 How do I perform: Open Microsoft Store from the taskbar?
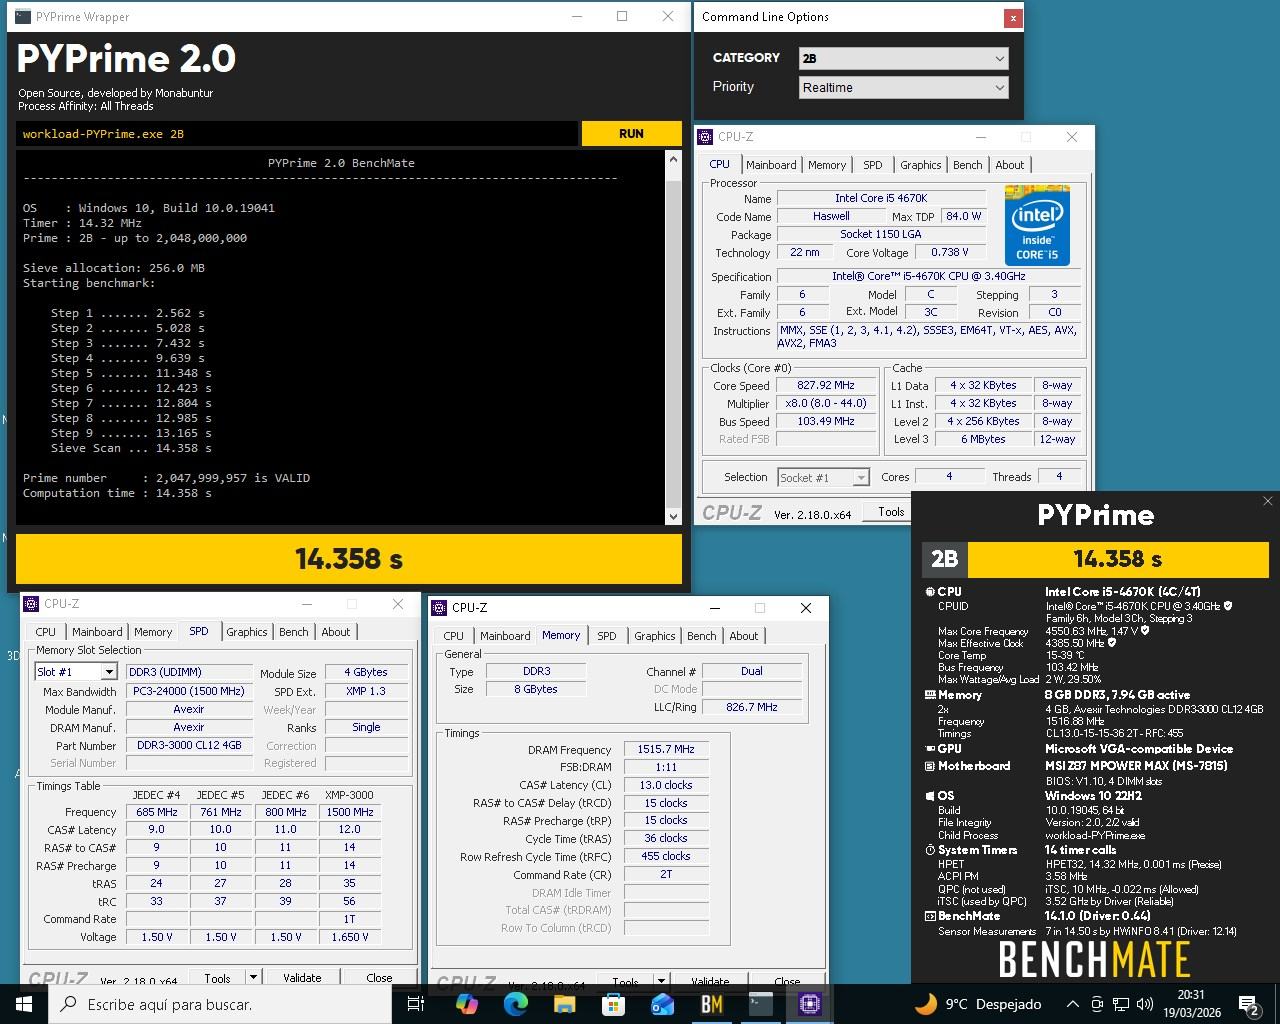(x=614, y=1003)
